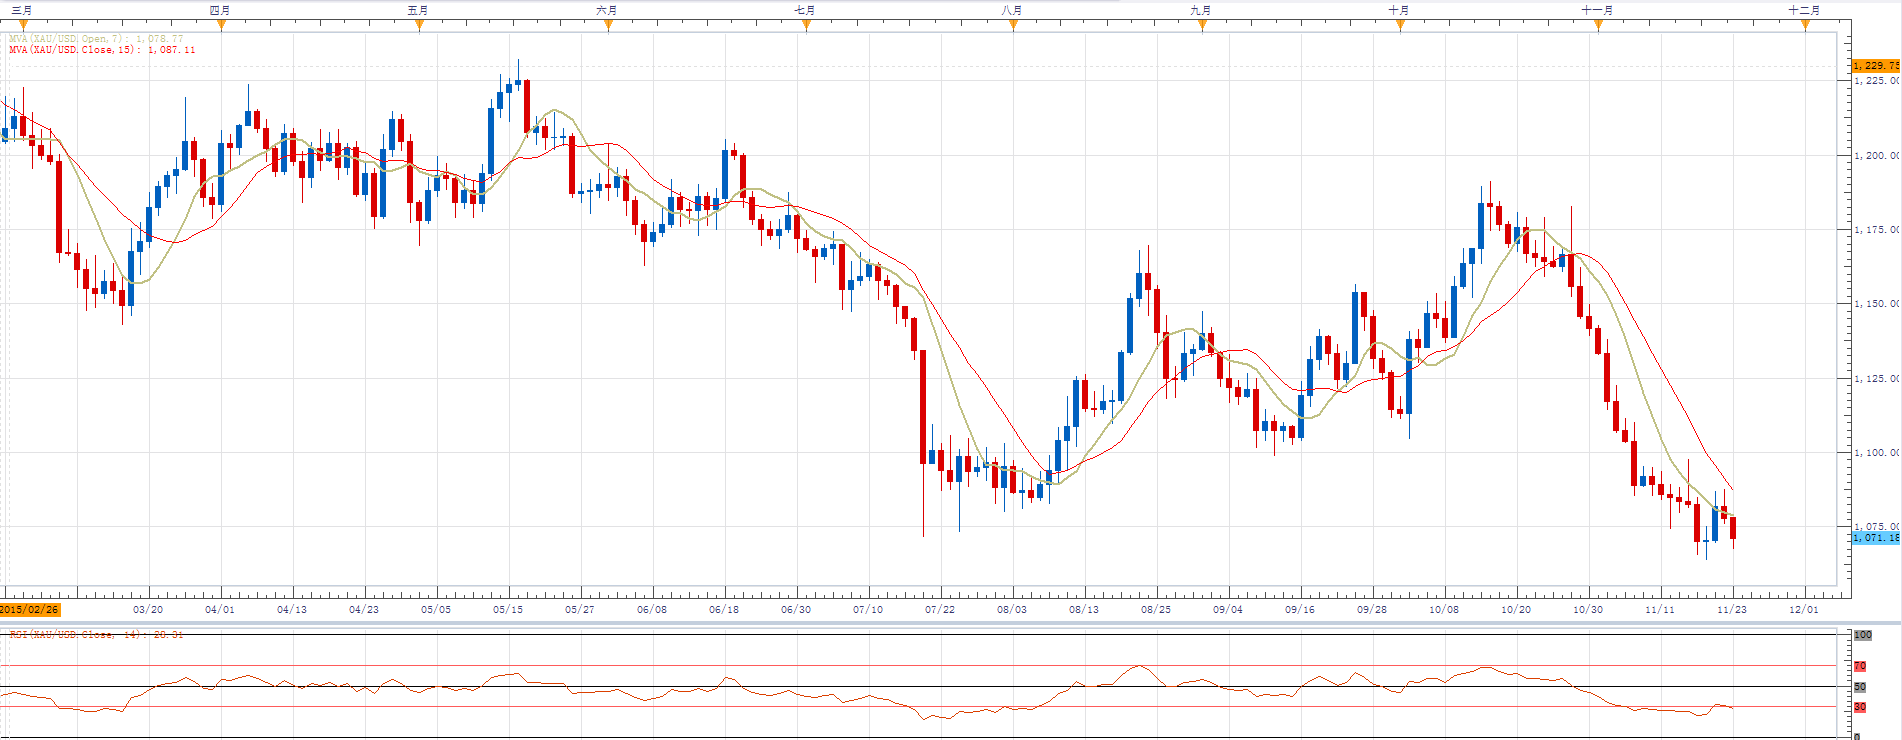Click the RSI 100 level label

[1862, 635]
